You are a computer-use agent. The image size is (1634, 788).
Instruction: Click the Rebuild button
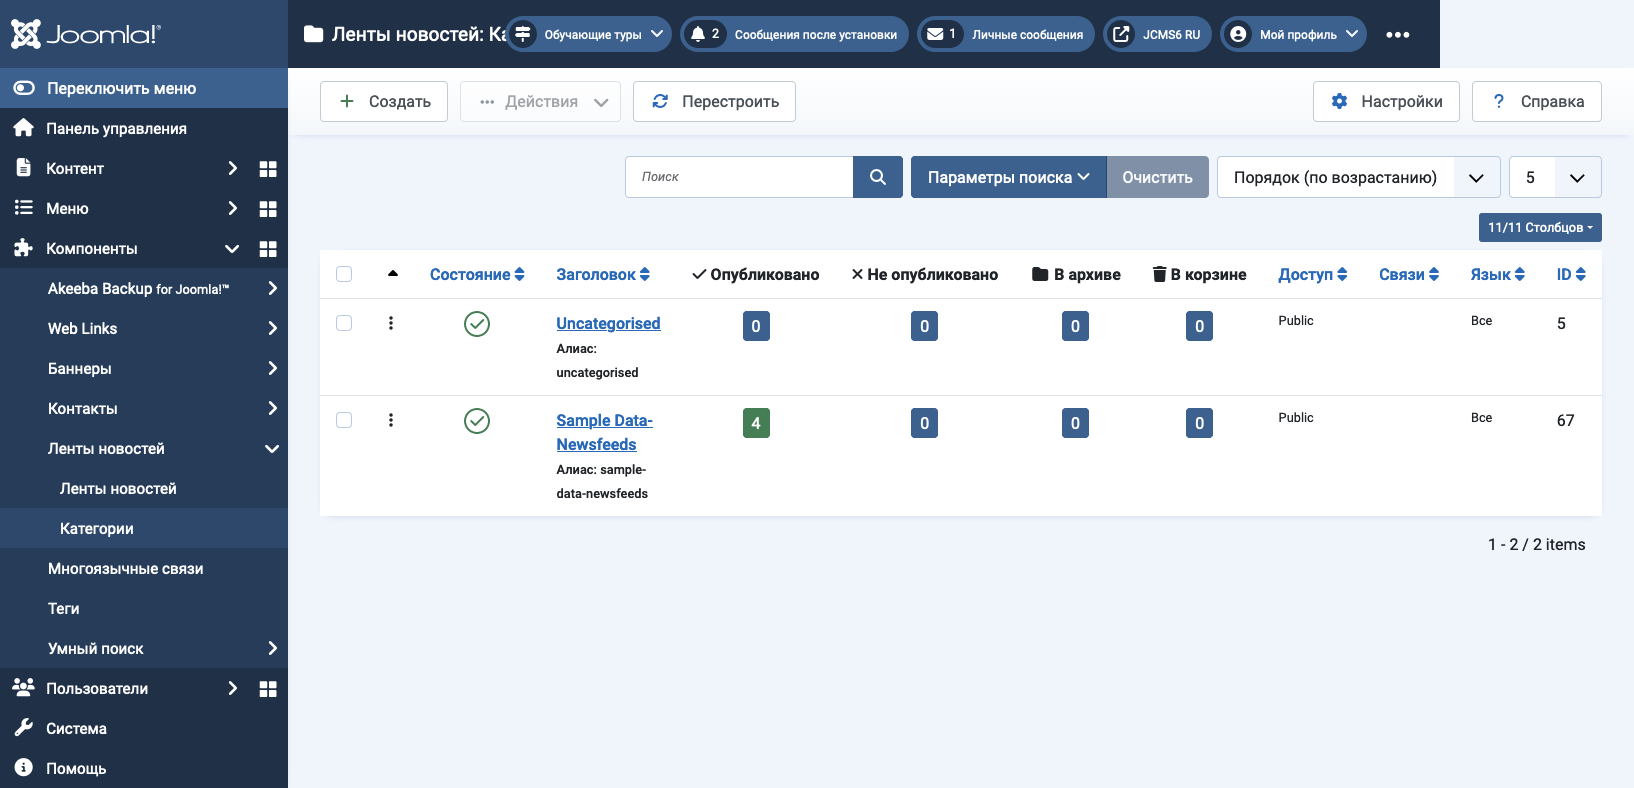pyautogui.click(x=714, y=101)
